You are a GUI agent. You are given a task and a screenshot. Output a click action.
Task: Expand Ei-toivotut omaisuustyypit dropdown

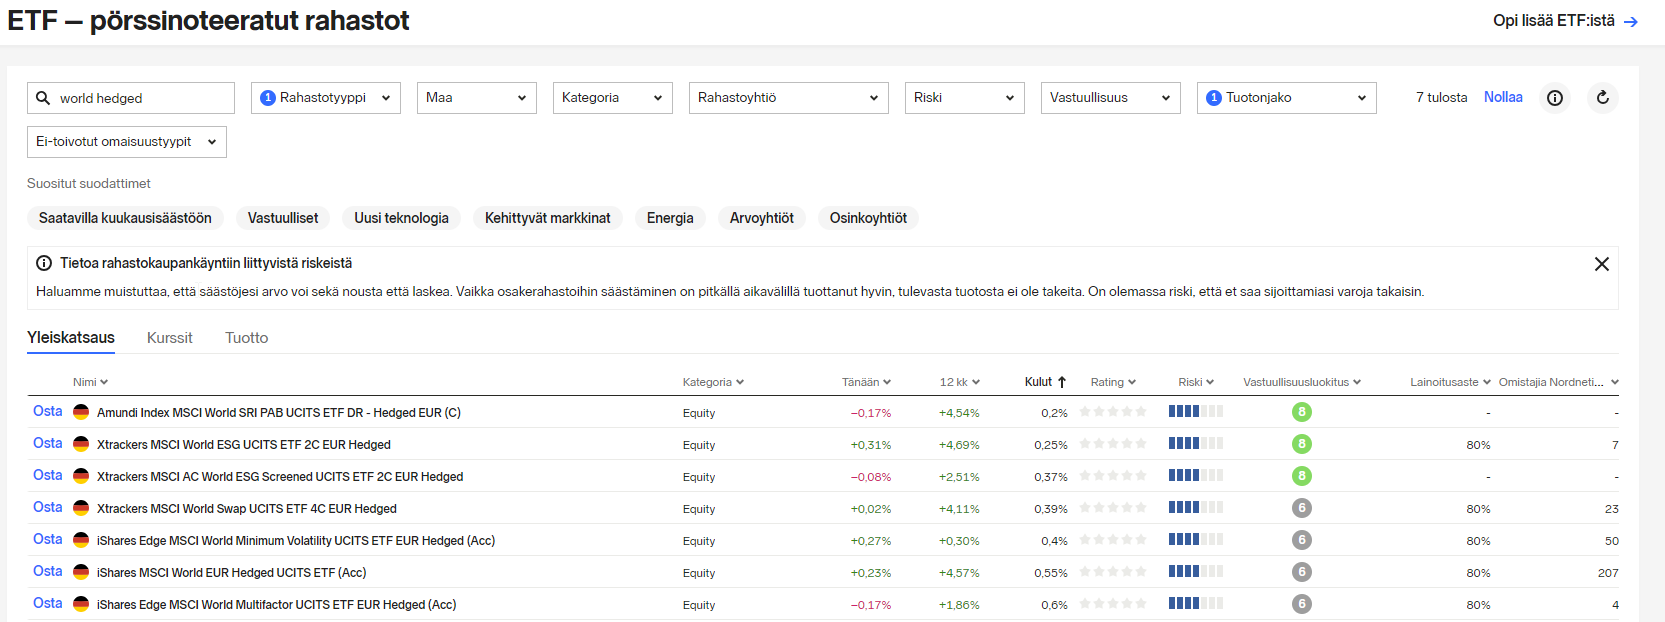pyautogui.click(x=127, y=142)
